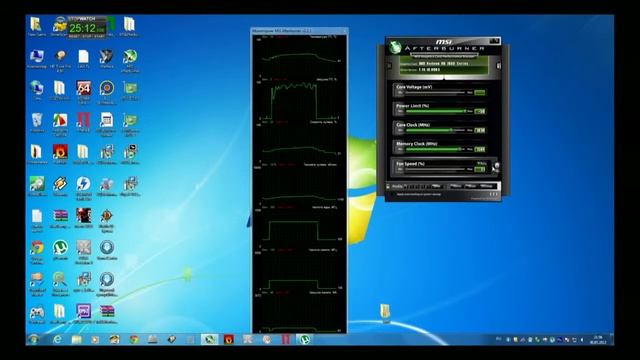This screenshot has height=360, width=640.
Task: Select the Core Voltage value box
Action: 480,93
